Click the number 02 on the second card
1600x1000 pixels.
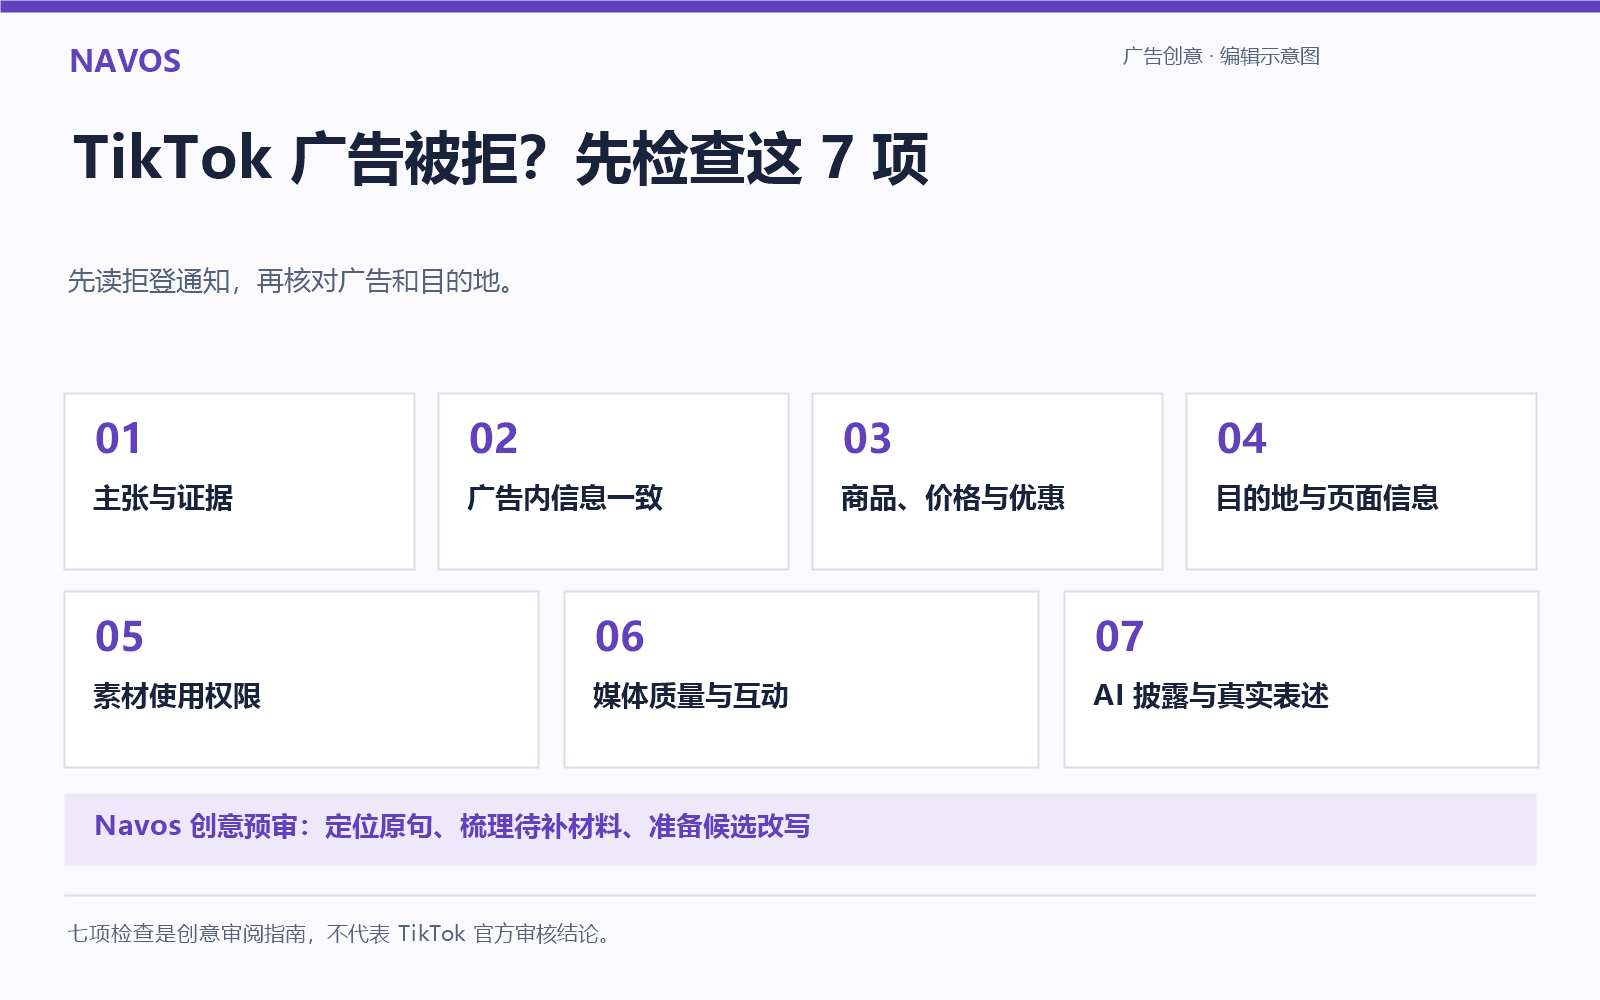(x=493, y=439)
